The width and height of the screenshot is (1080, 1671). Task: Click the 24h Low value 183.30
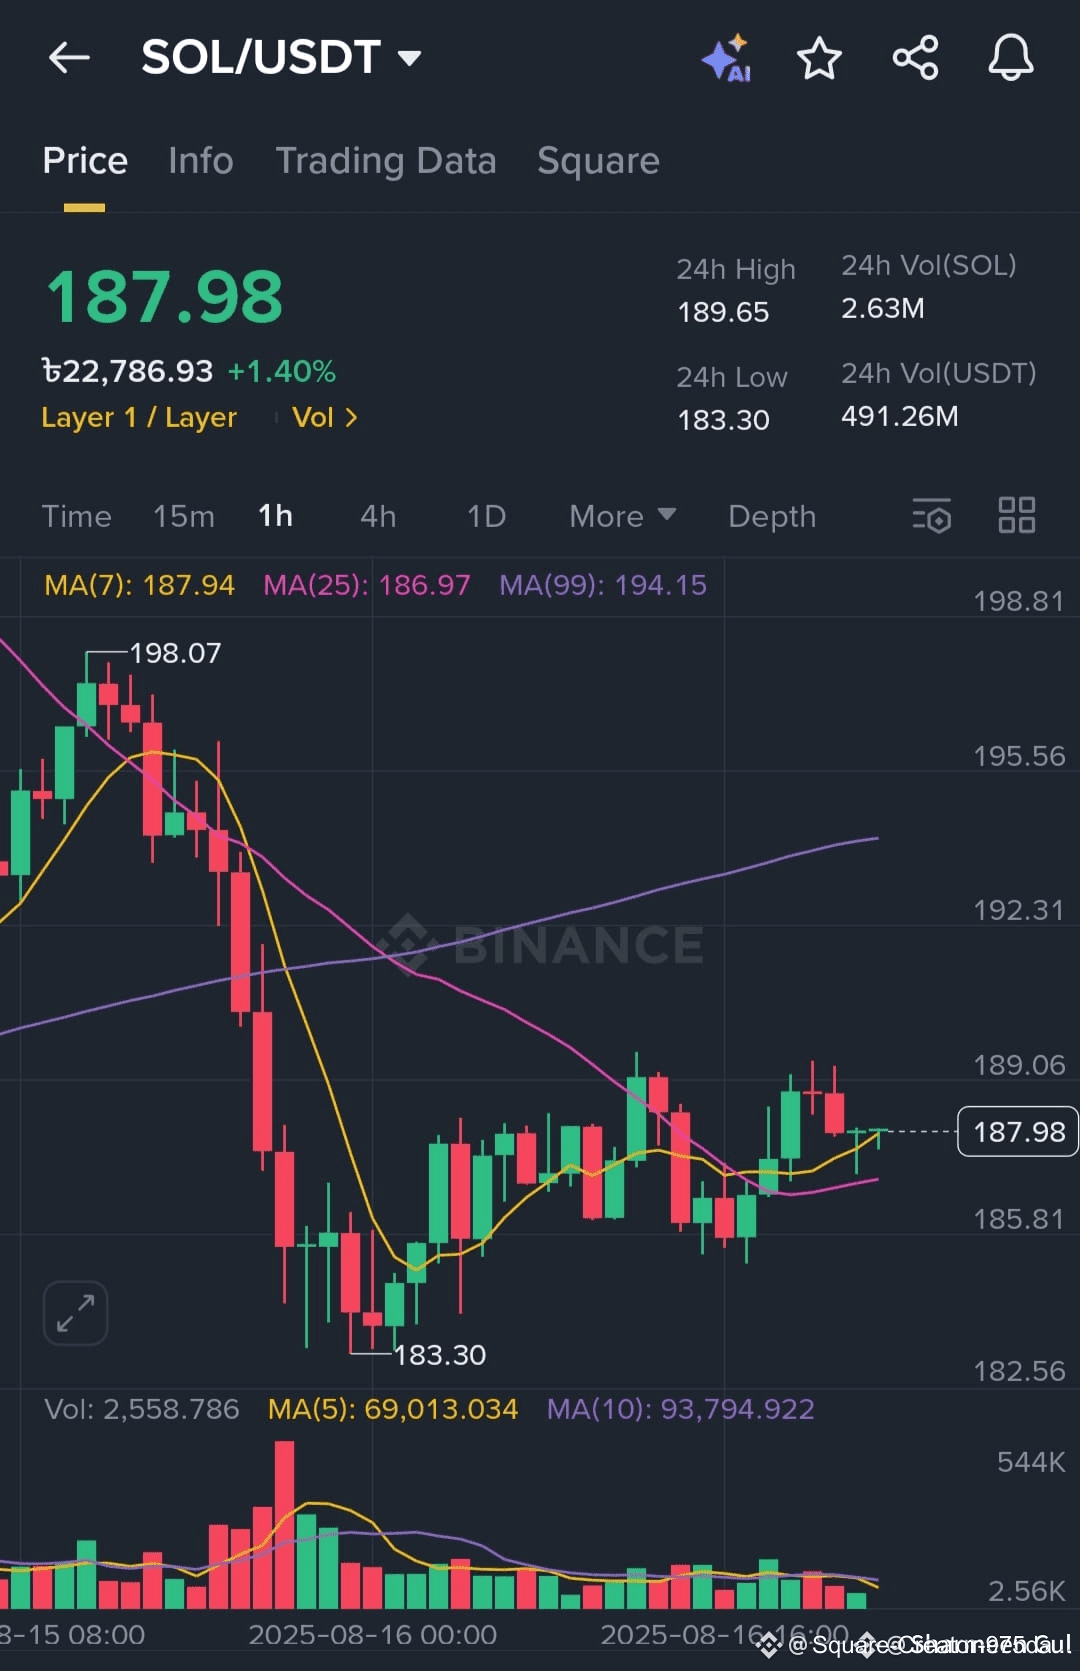(x=723, y=420)
